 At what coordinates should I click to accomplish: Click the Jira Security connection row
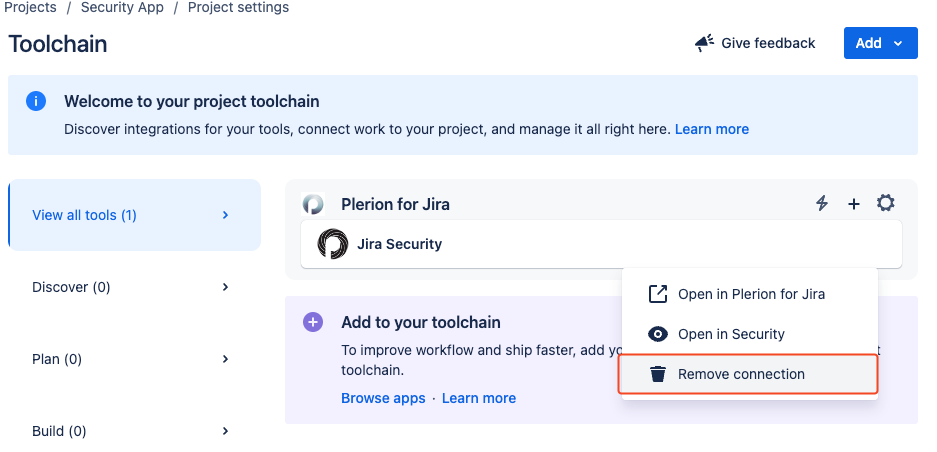point(601,244)
